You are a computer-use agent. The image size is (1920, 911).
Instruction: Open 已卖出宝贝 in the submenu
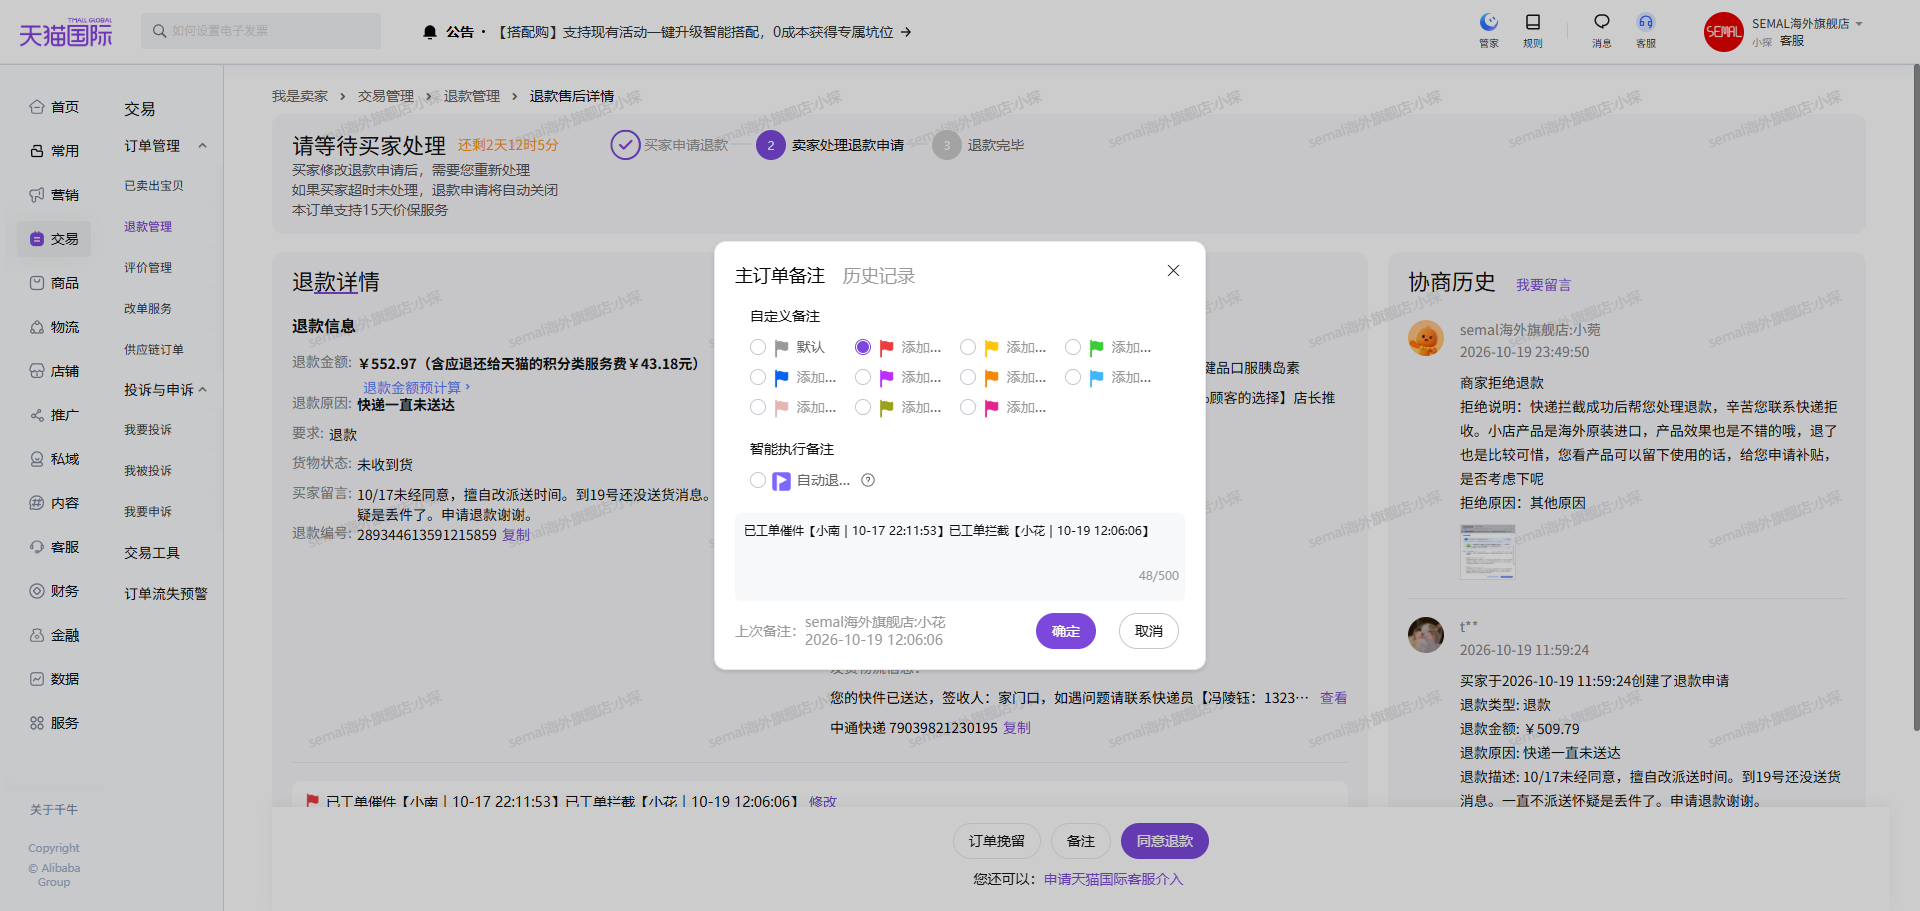click(154, 186)
